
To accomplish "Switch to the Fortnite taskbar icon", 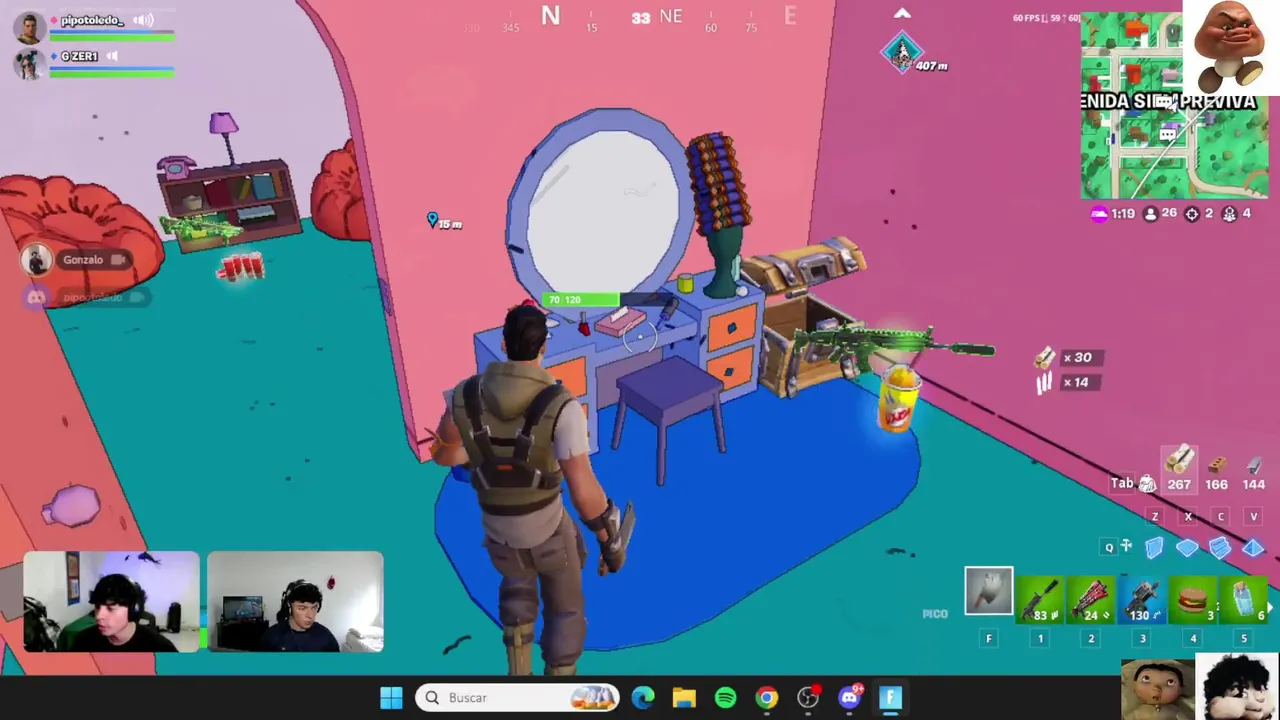I will 891,697.
